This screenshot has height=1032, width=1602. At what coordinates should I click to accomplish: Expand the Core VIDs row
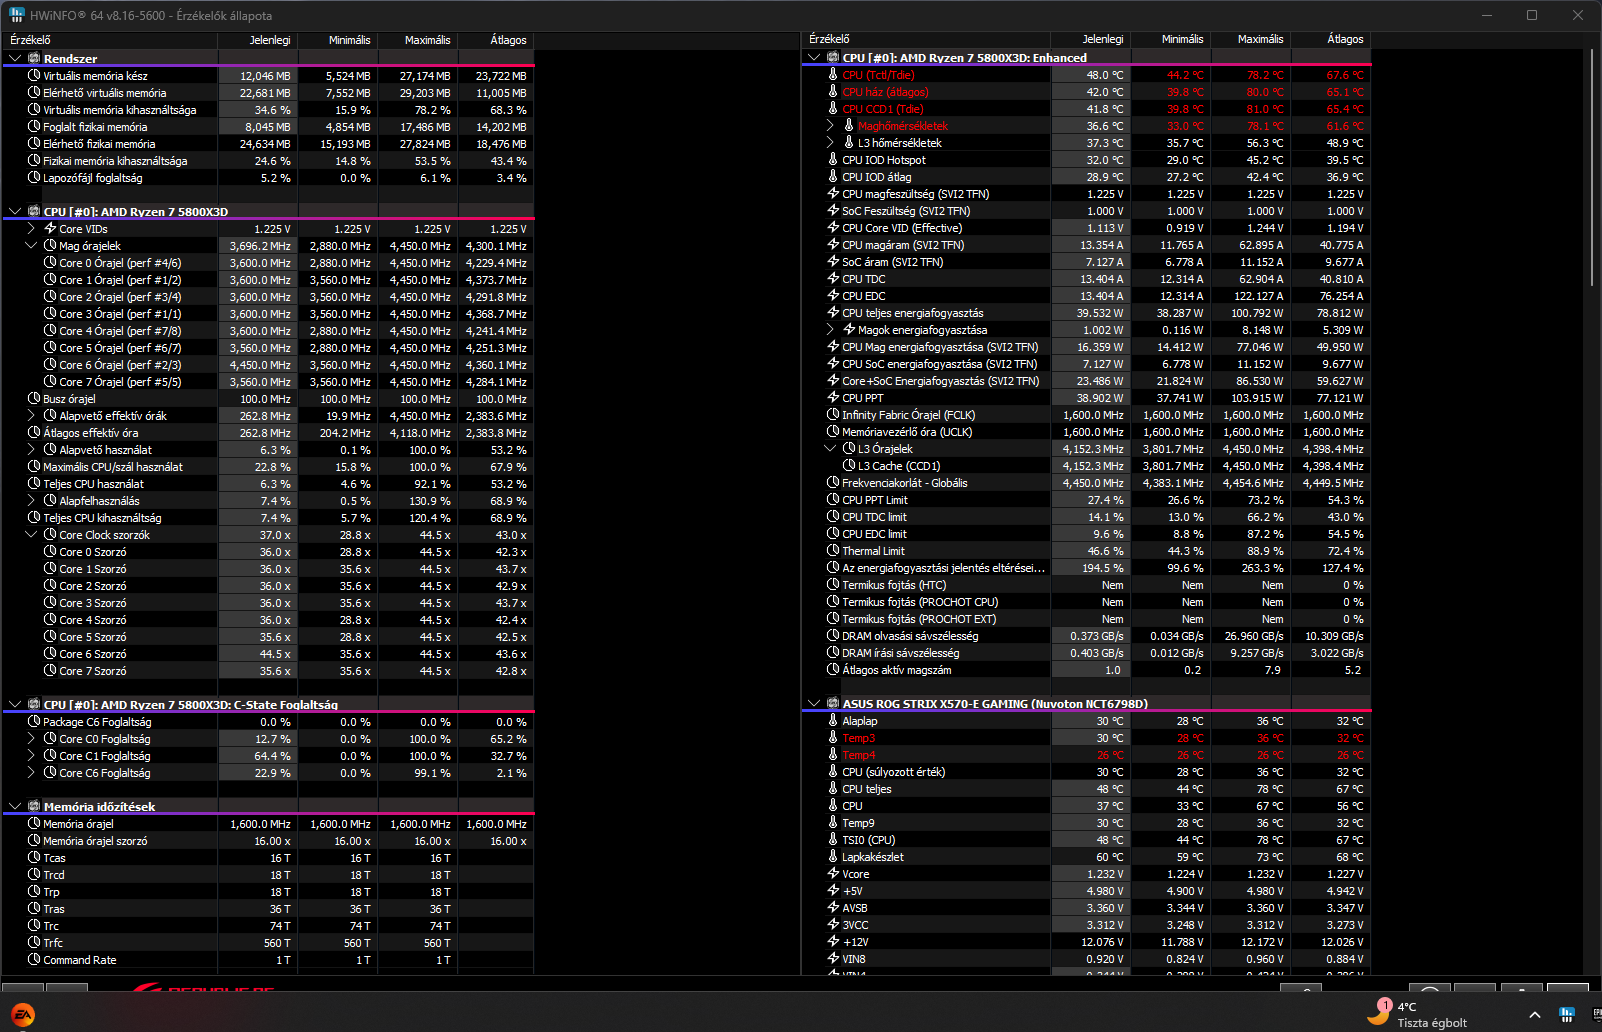(31, 229)
